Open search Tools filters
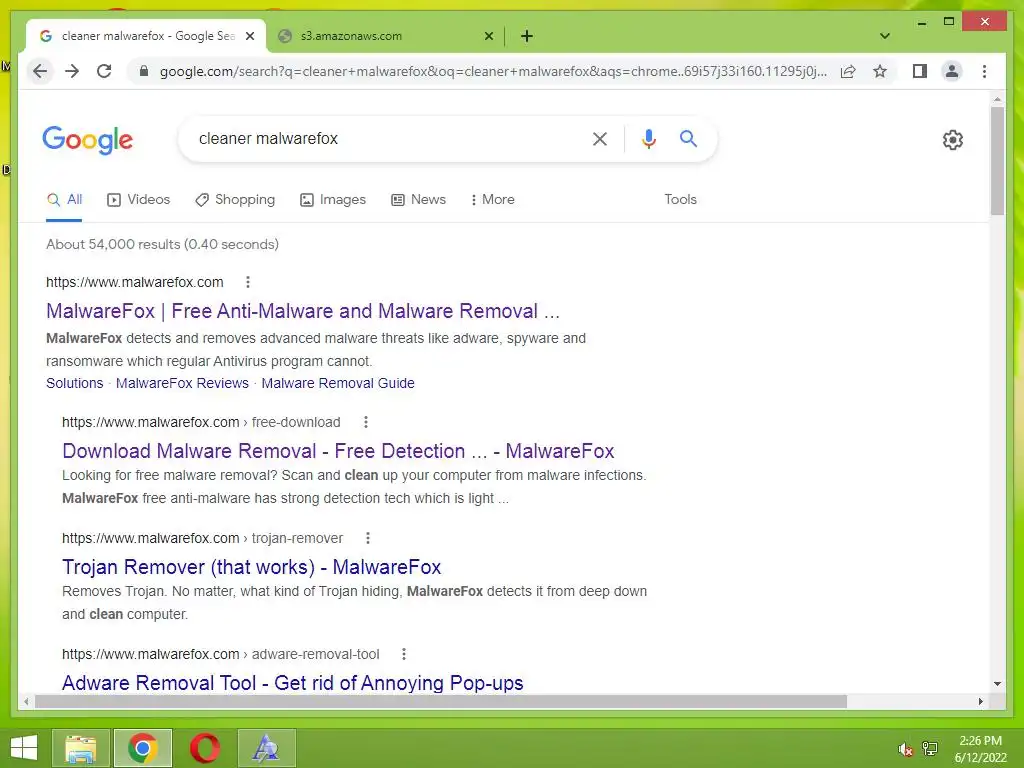 click(680, 200)
